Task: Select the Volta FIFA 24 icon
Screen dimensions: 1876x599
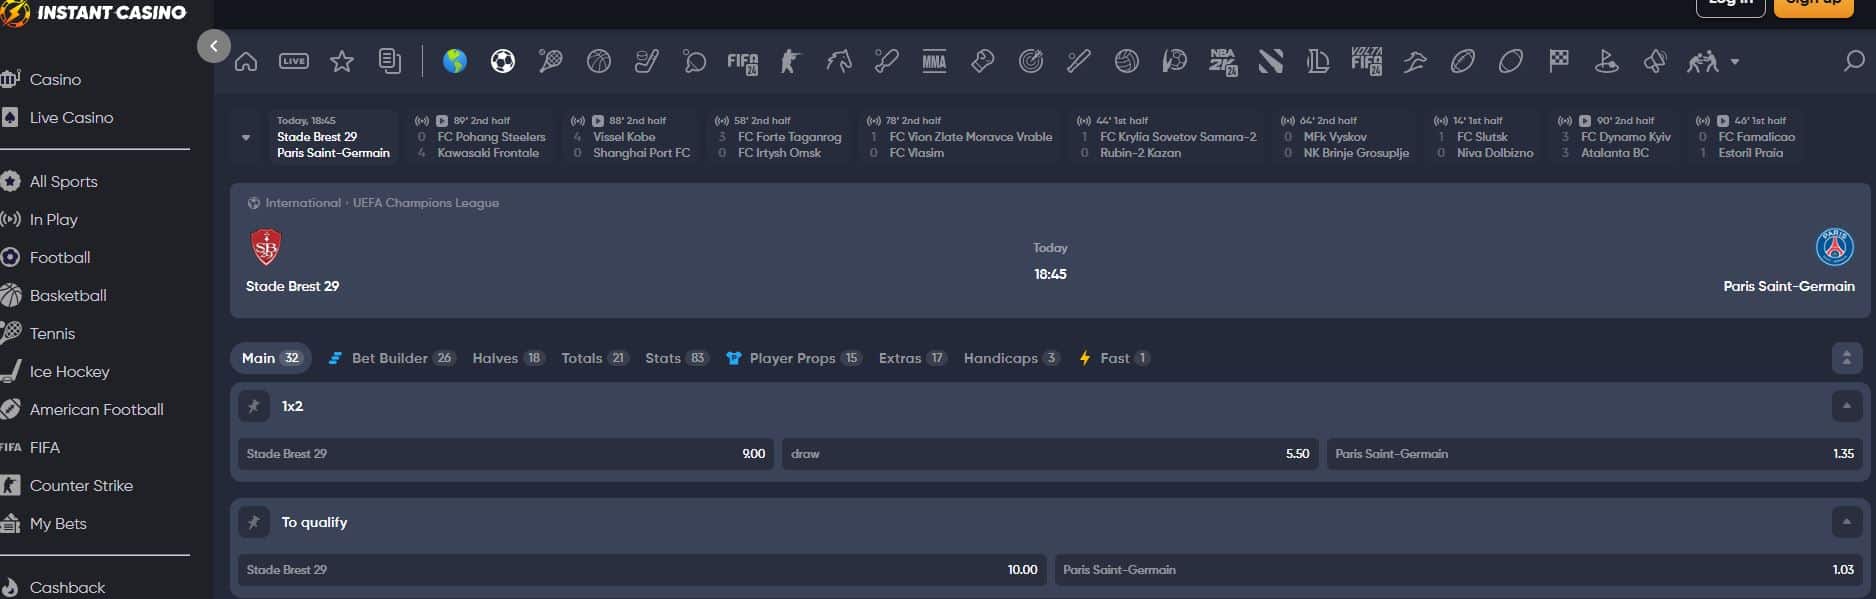Action: pos(1366,62)
